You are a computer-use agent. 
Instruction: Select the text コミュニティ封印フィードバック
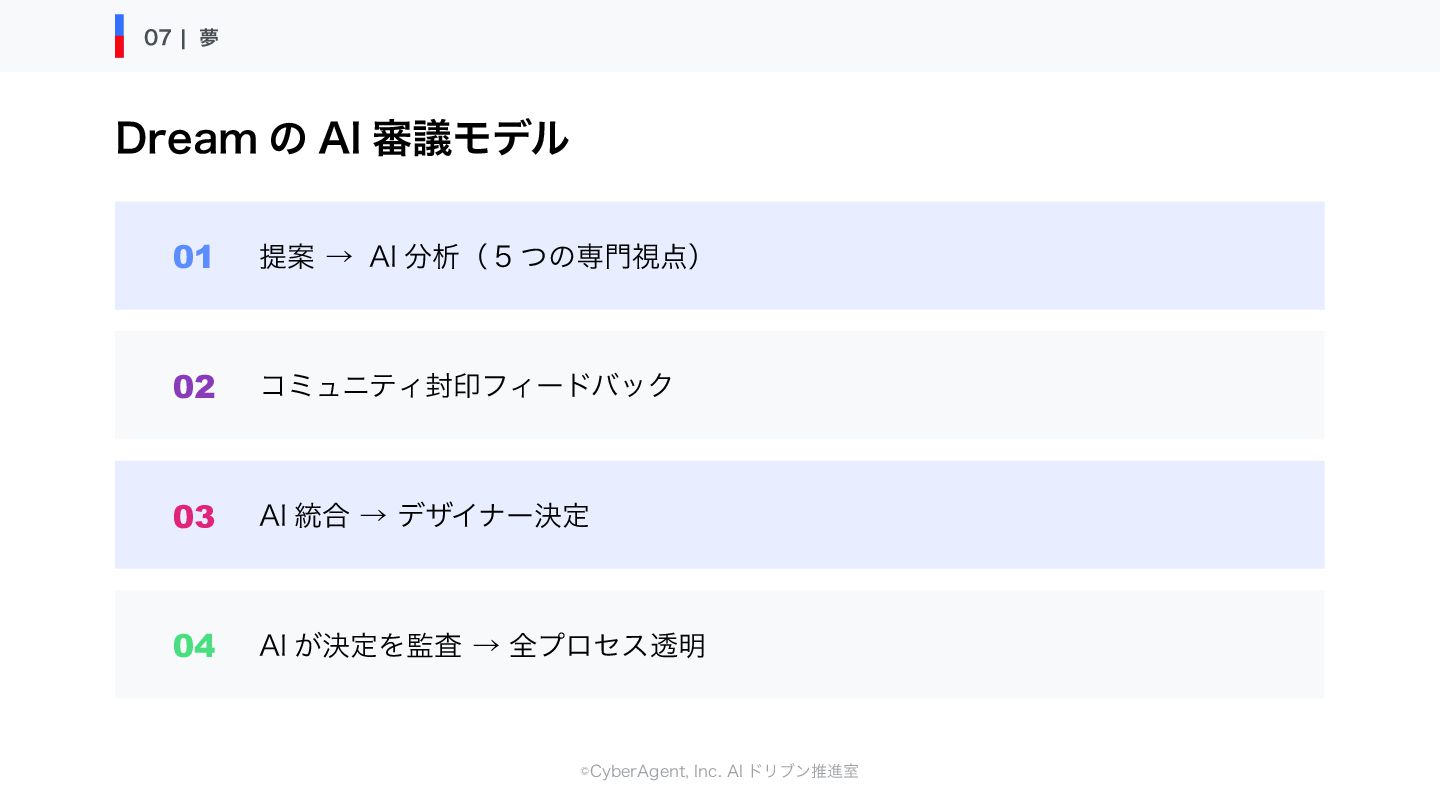(467, 386)
